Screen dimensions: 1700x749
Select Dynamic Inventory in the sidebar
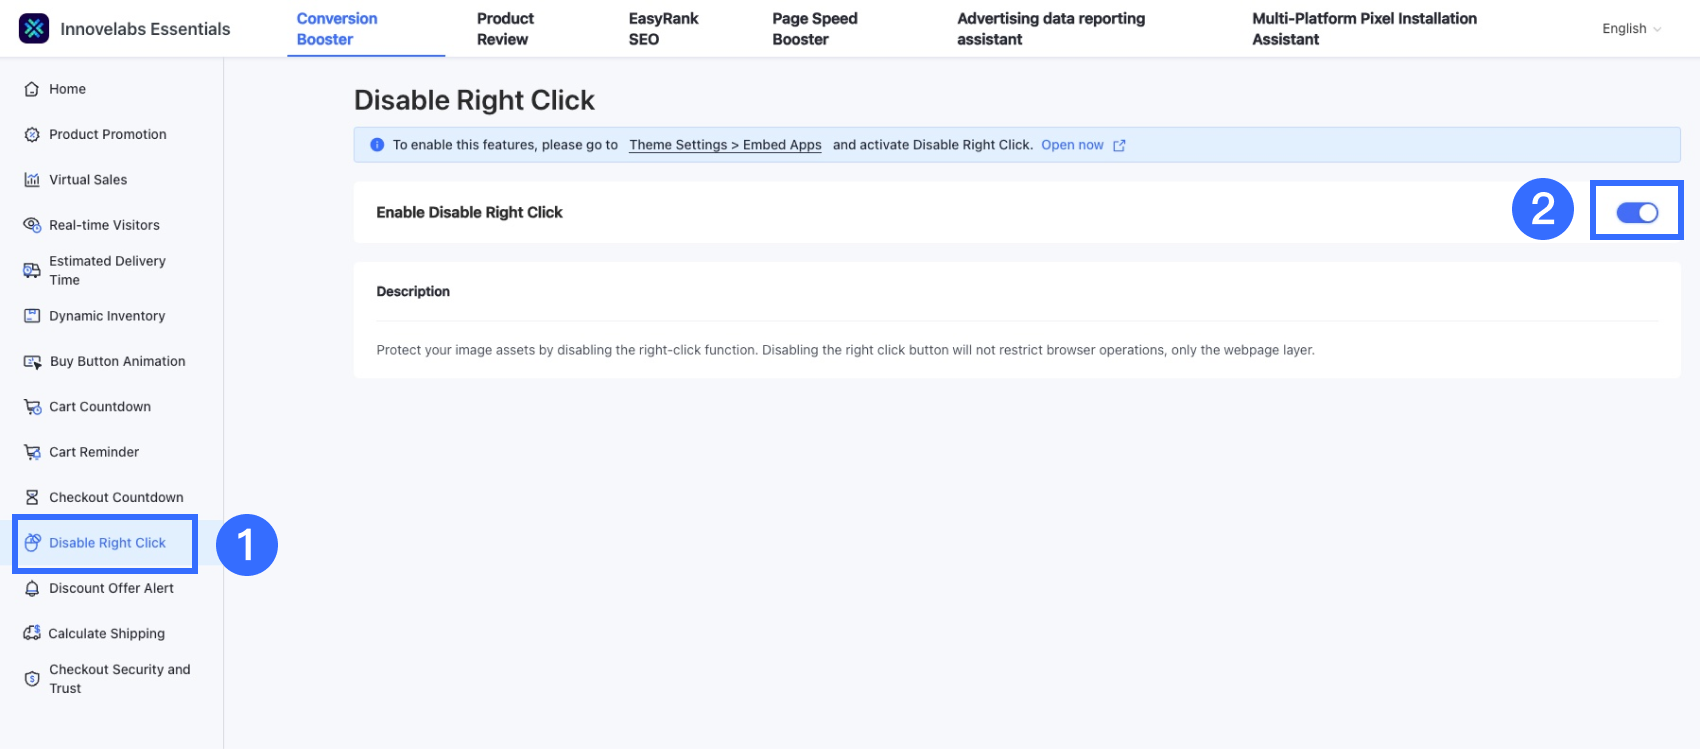[107, 316]
